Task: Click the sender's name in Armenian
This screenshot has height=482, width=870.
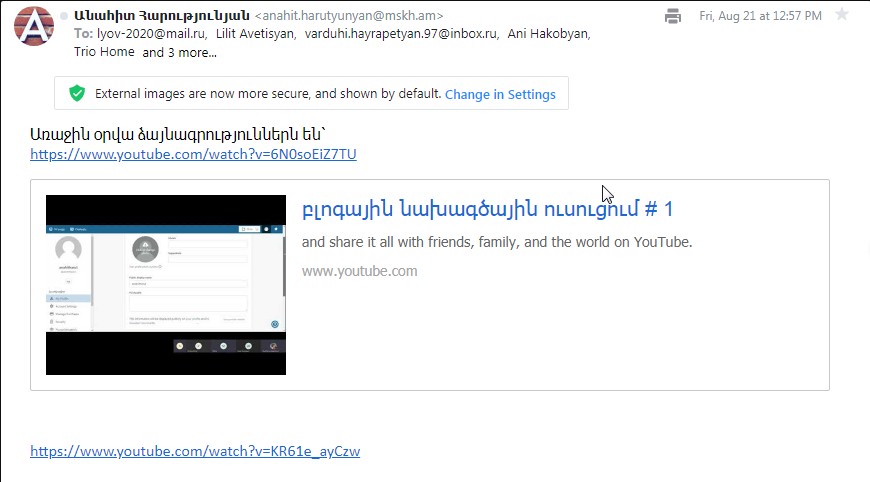Action: 162,16
